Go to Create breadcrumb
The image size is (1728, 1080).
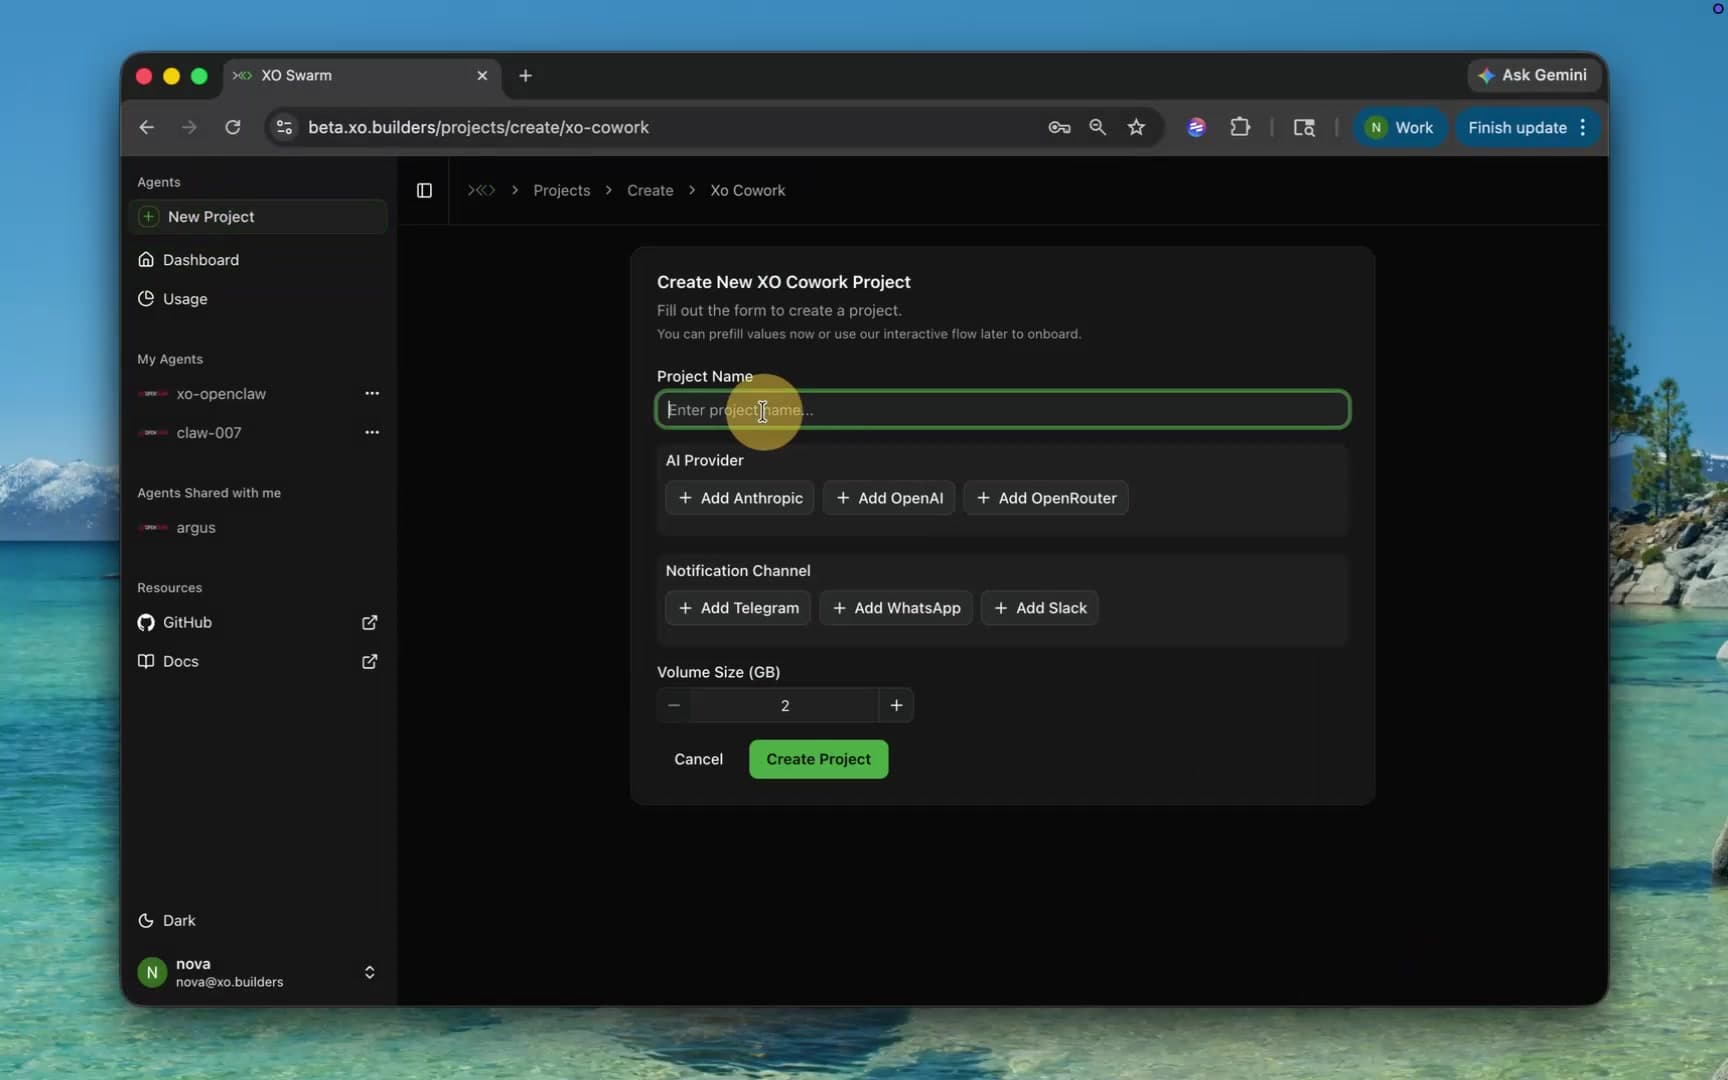(650, 190)
